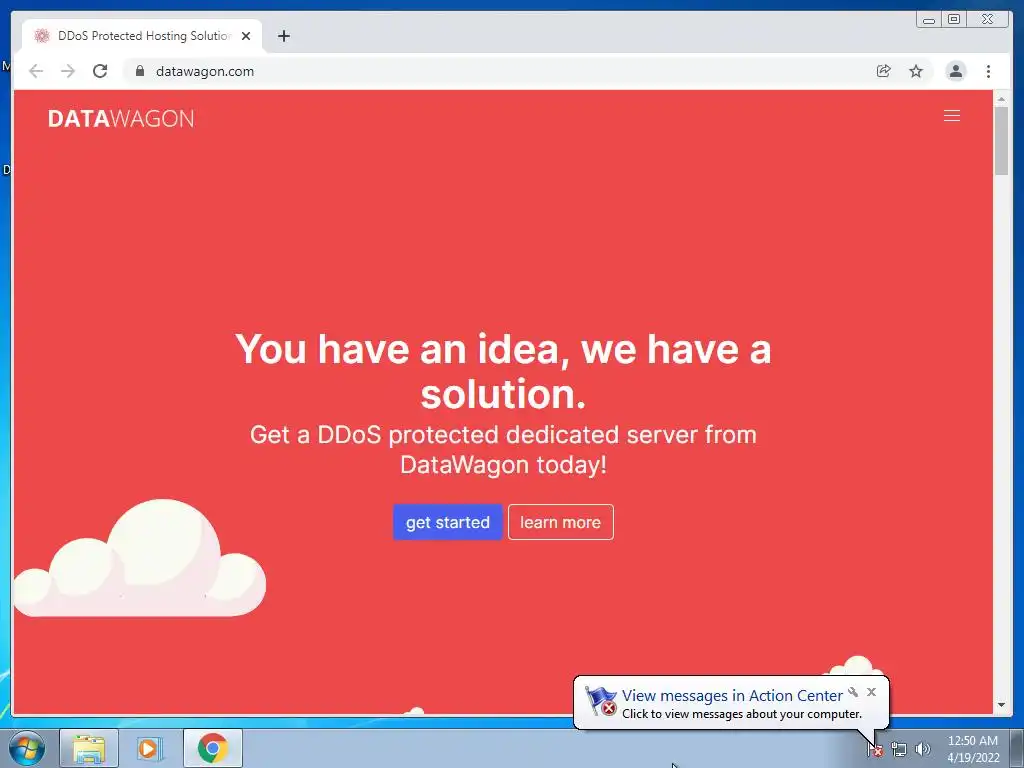Go back with Chrome's back arrow
Viewport: 1024px width, 768px height.
tap(36, 71)
